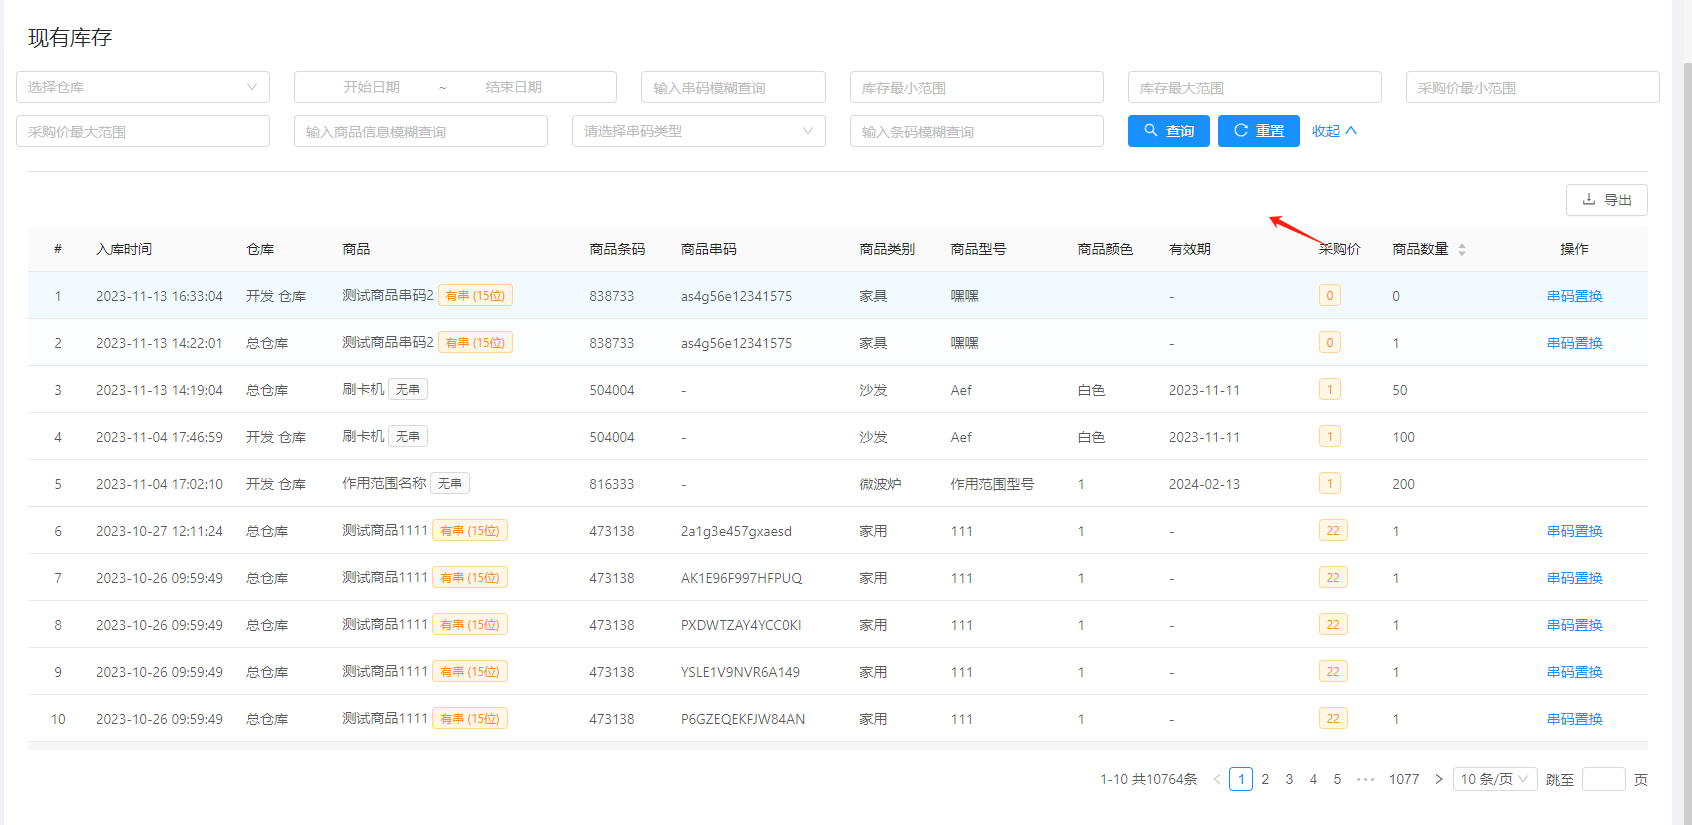Sort by 商品数量 column arrows
The height and width of the screenshot is (825, 1692).
(x=1462, y=249)
